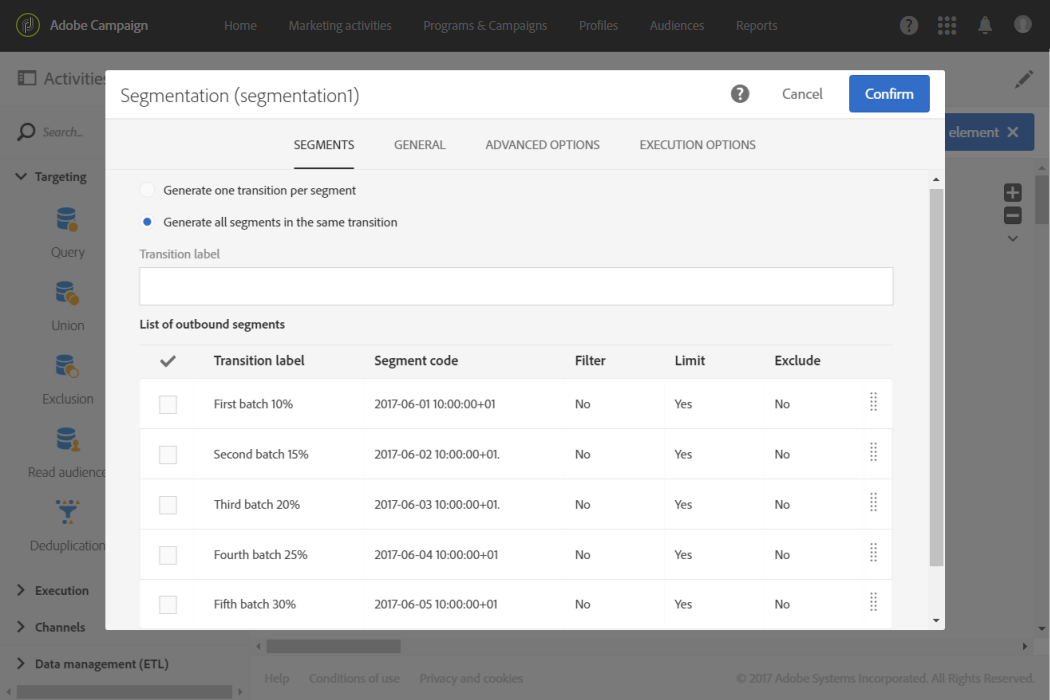Open the apps grid icon in top bar
Viewport: 1050px width, 700px height.
click(946, 26)
